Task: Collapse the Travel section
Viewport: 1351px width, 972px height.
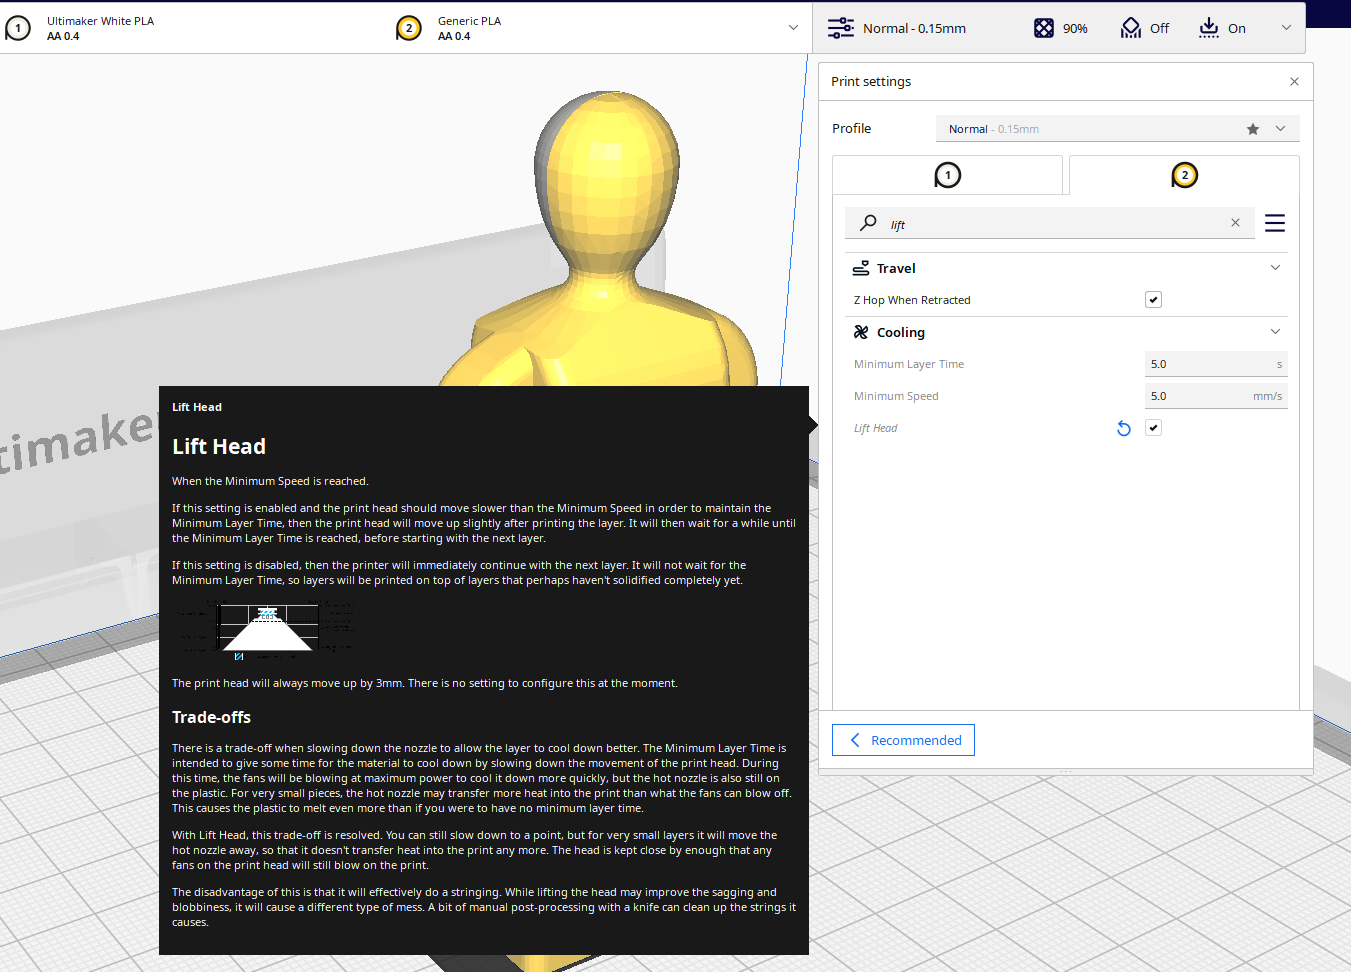Action: pyautogui.click(x=1275, y=267)
